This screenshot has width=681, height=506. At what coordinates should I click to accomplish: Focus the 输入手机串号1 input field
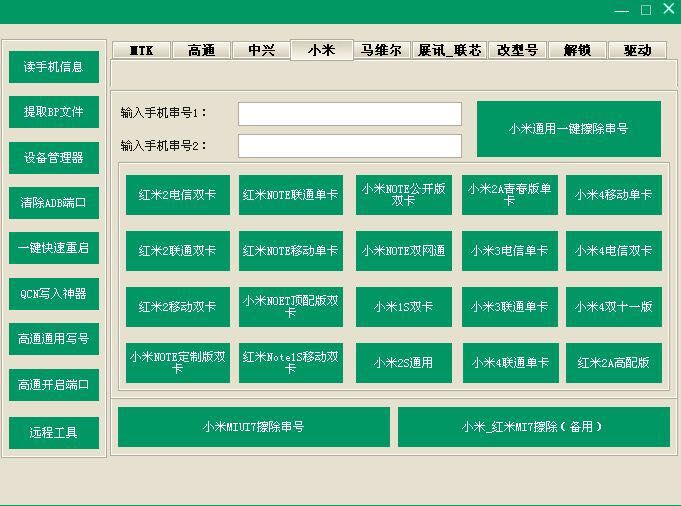[x=350, y=114]
